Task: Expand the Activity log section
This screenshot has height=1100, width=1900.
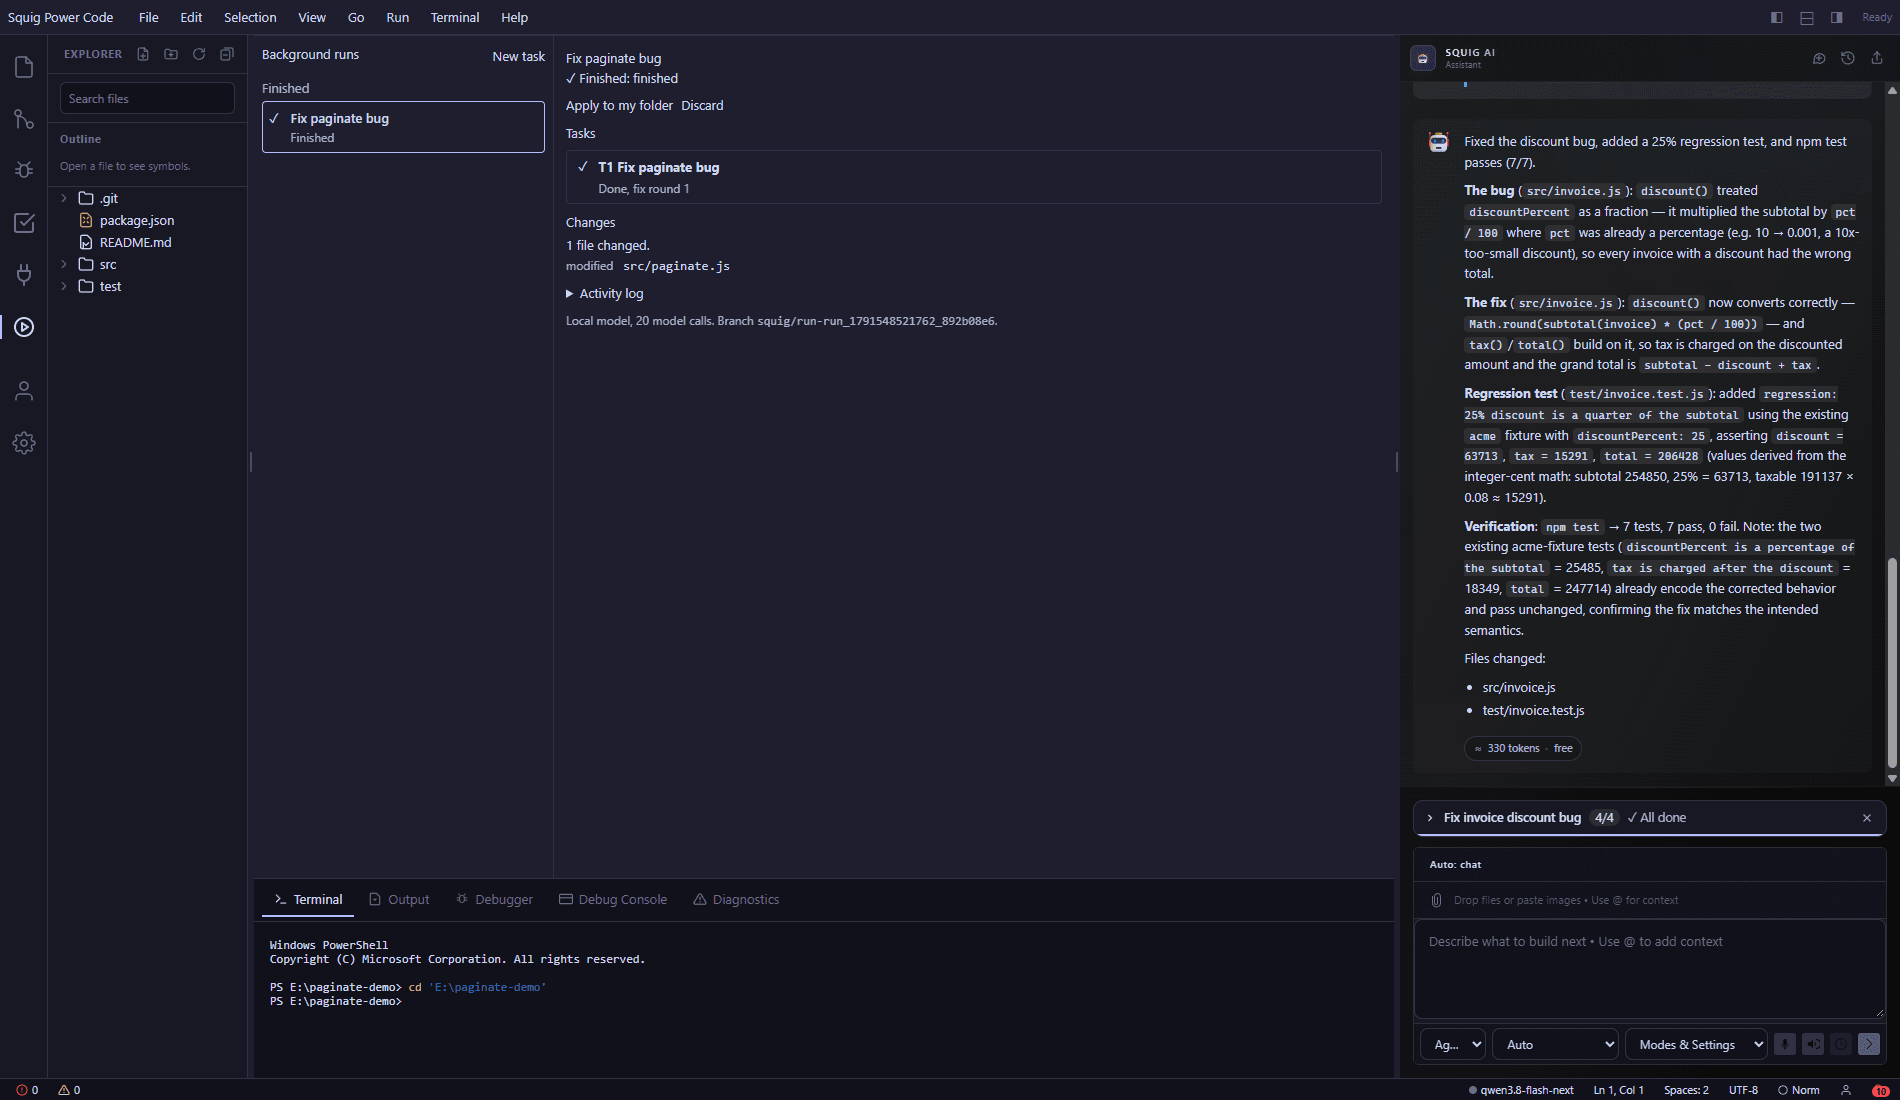Action: point(605,293)
